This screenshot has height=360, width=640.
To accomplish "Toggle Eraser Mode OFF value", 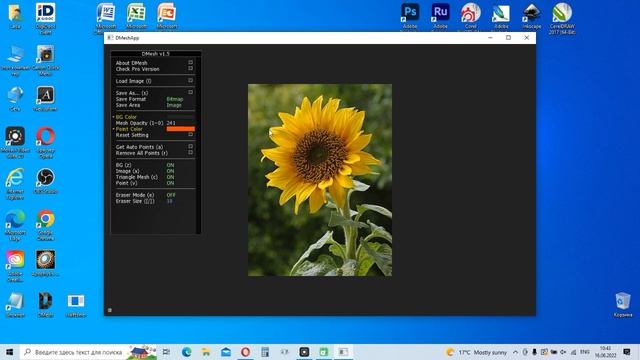I will 171,195.
